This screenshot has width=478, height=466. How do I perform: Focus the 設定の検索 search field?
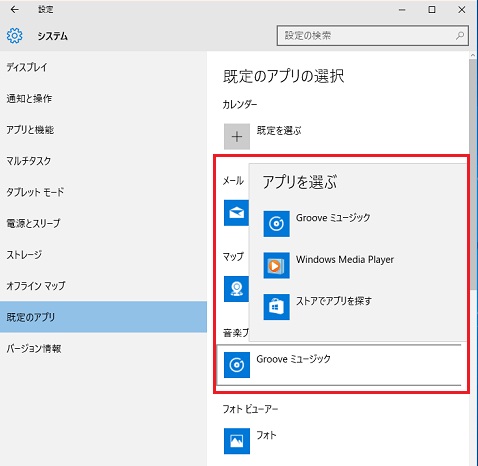coord(373,35)
